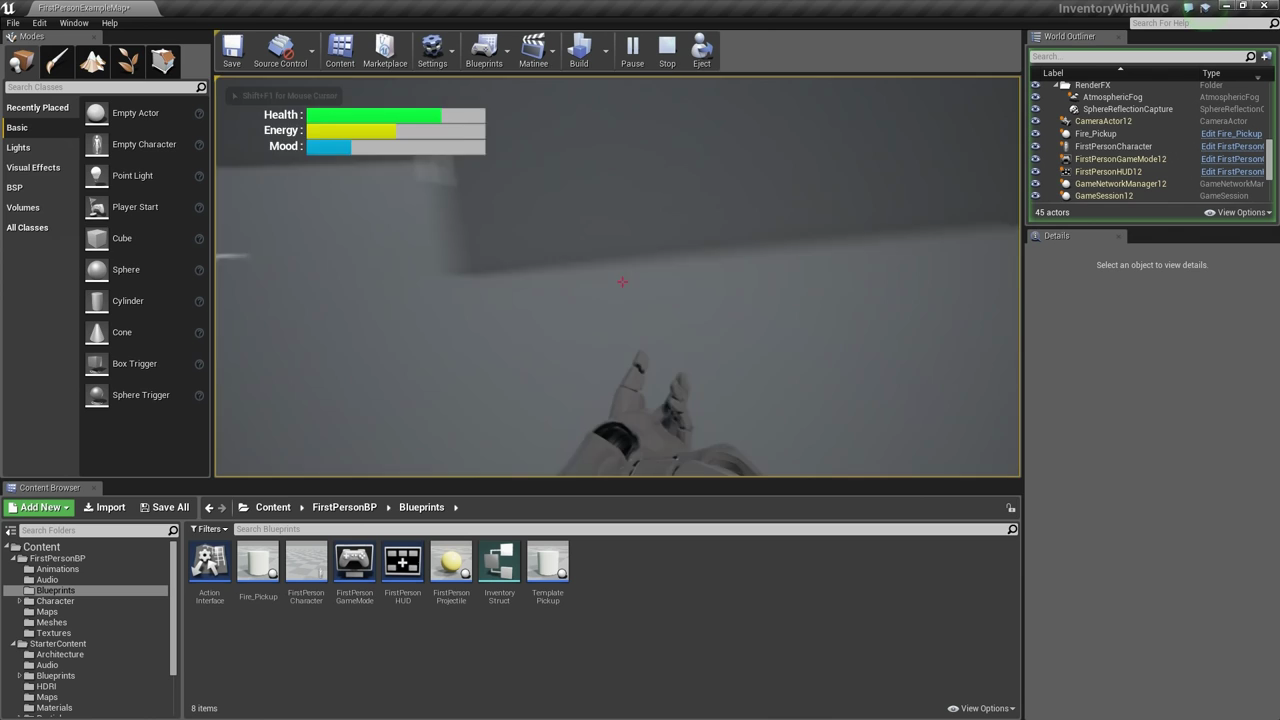Expand the Character folder in tree

(19, 601)
